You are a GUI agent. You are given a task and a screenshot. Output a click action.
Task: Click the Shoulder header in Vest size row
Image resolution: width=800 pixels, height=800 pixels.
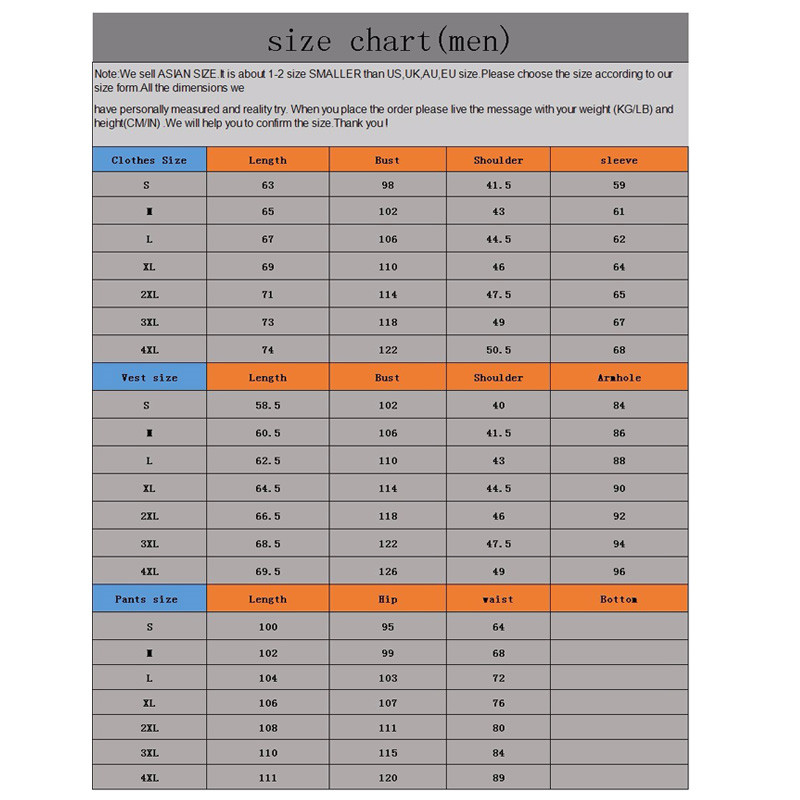[498, 378]
